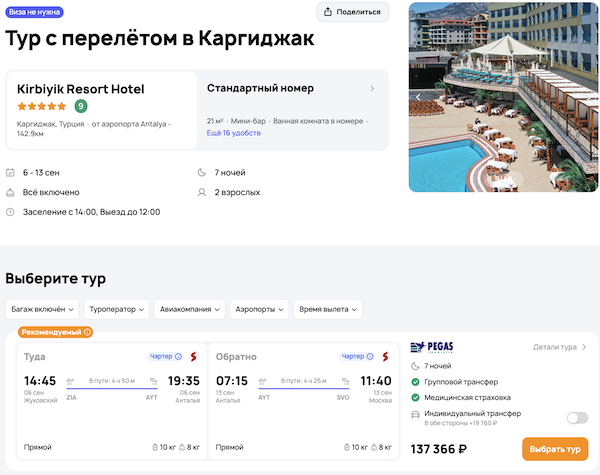Expand the Туроператор filter dropdown
This screenshot has height=475, width=600.
coord(116,309)
